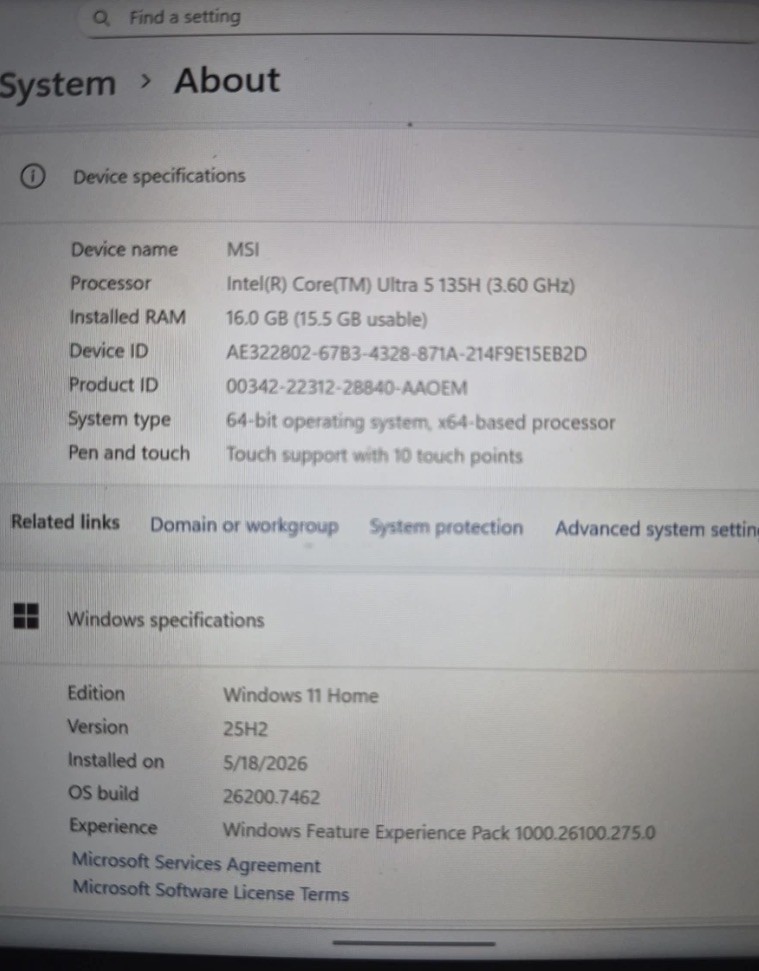Collapse the Windows specifications section header
This screenshot has width=759, height=971.
point(380,619)
